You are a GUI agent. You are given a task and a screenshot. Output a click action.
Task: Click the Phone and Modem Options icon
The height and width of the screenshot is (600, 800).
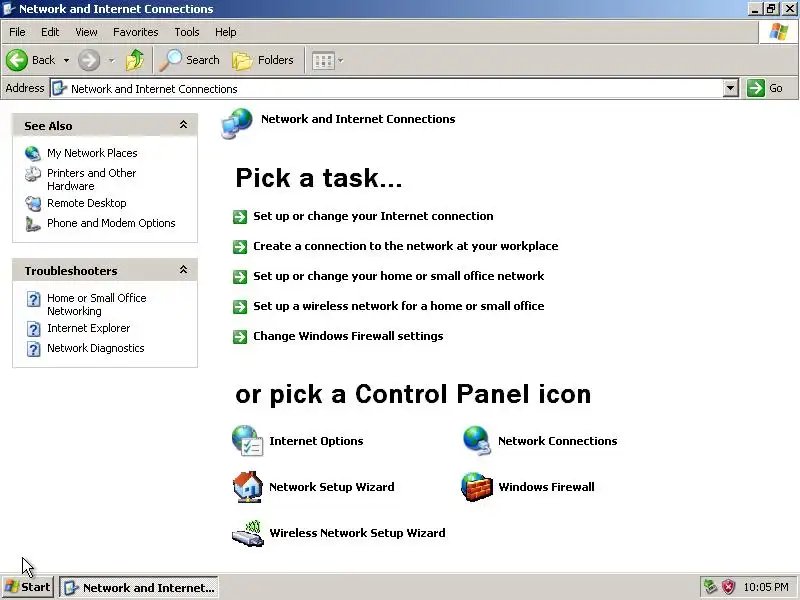click(x=33, y=223)
